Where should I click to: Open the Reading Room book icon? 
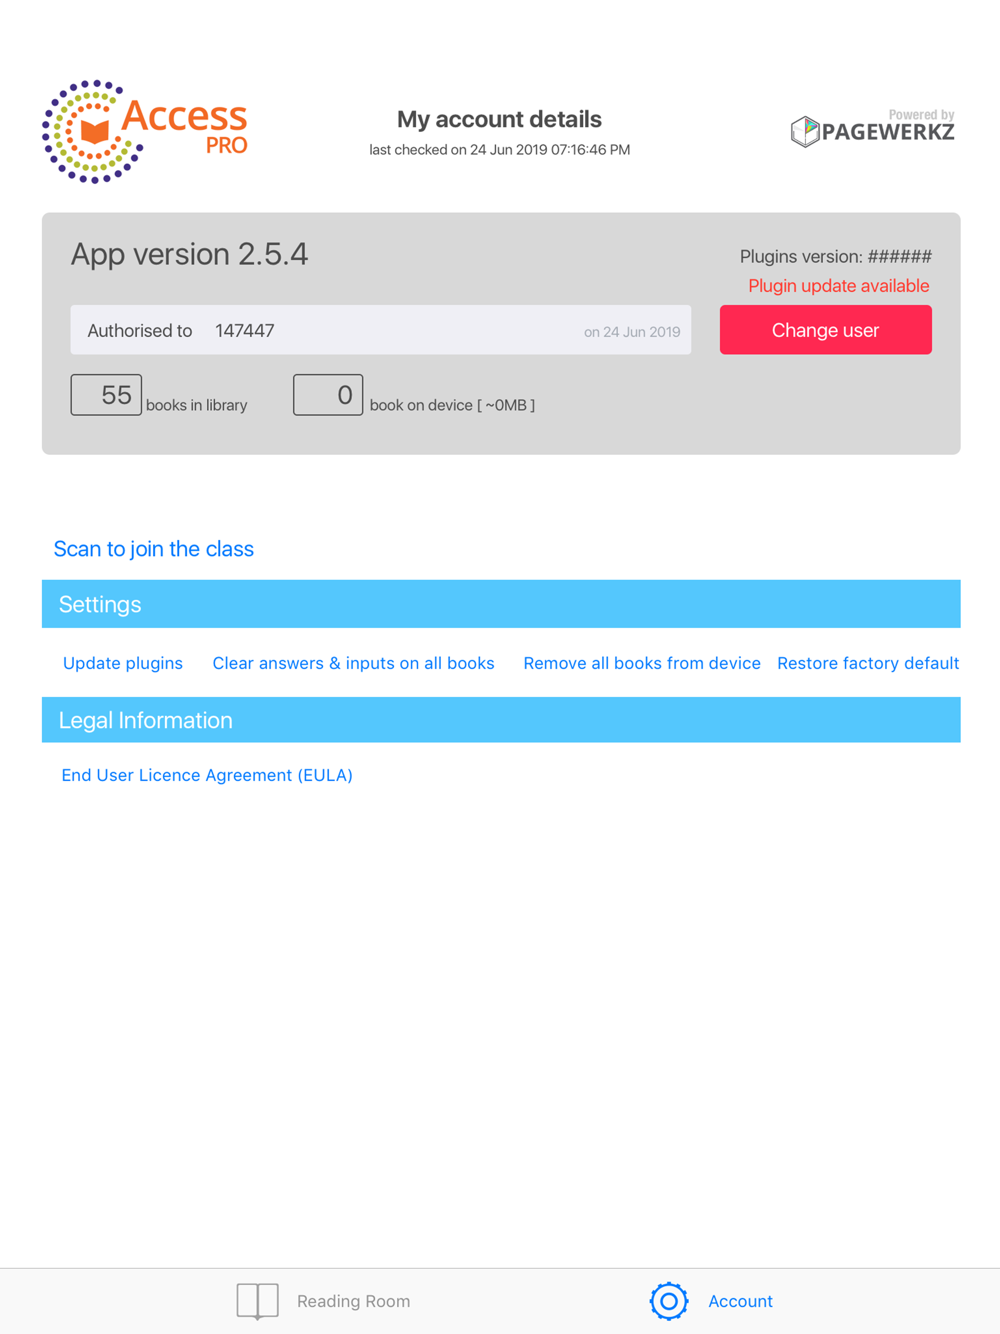(257, 1301)
